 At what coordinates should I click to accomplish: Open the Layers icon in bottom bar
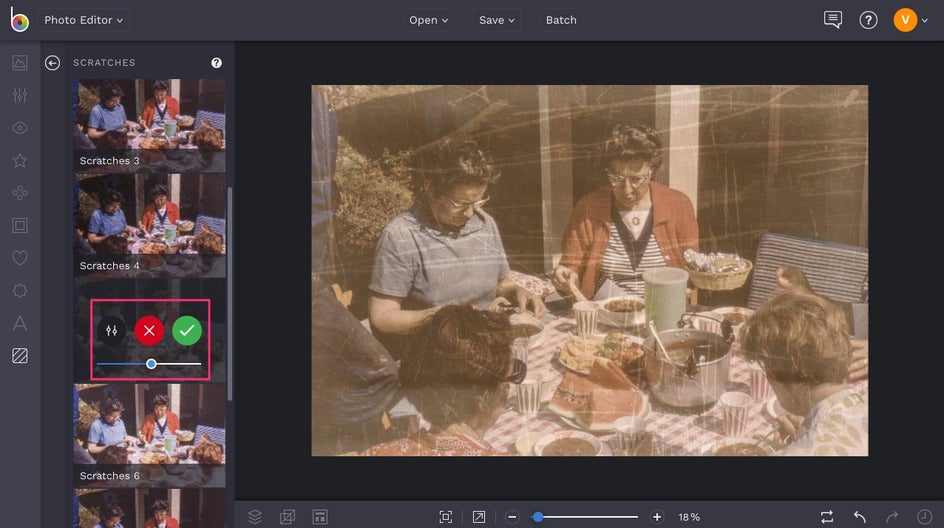[255, 517]
